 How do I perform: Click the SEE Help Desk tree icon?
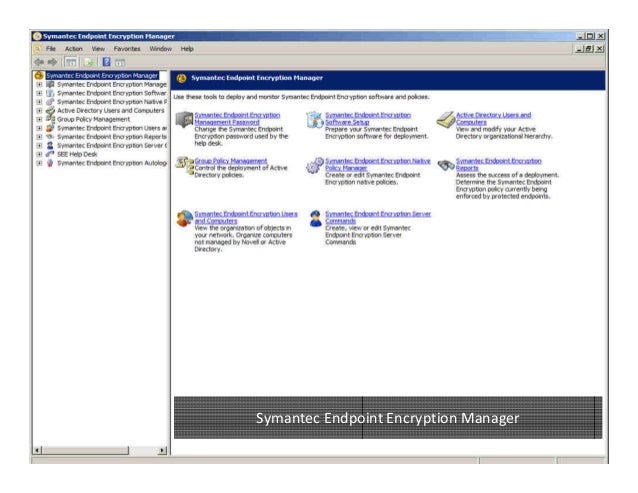point(50,154)
